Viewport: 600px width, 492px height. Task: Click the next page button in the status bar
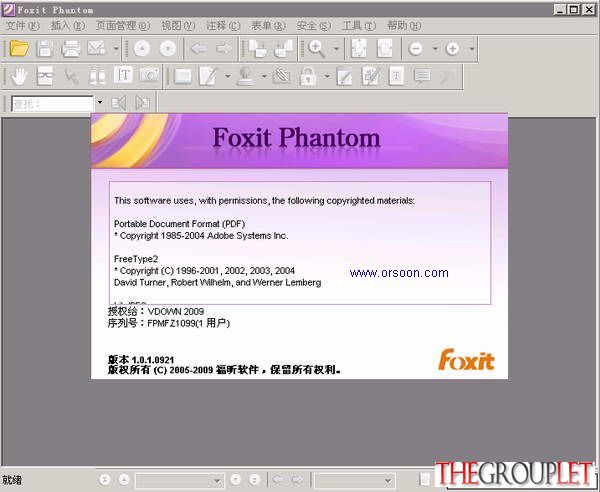(236, 479)
